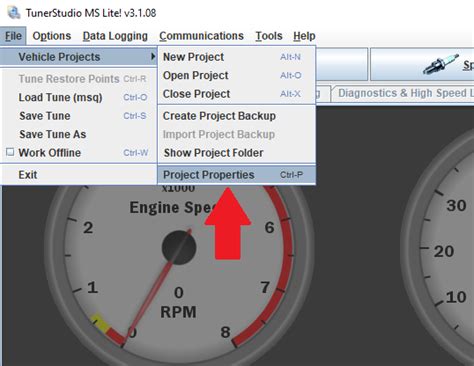Switch to Diagnostics & High Speed tab
474x366 pixels.
point(403,93)
